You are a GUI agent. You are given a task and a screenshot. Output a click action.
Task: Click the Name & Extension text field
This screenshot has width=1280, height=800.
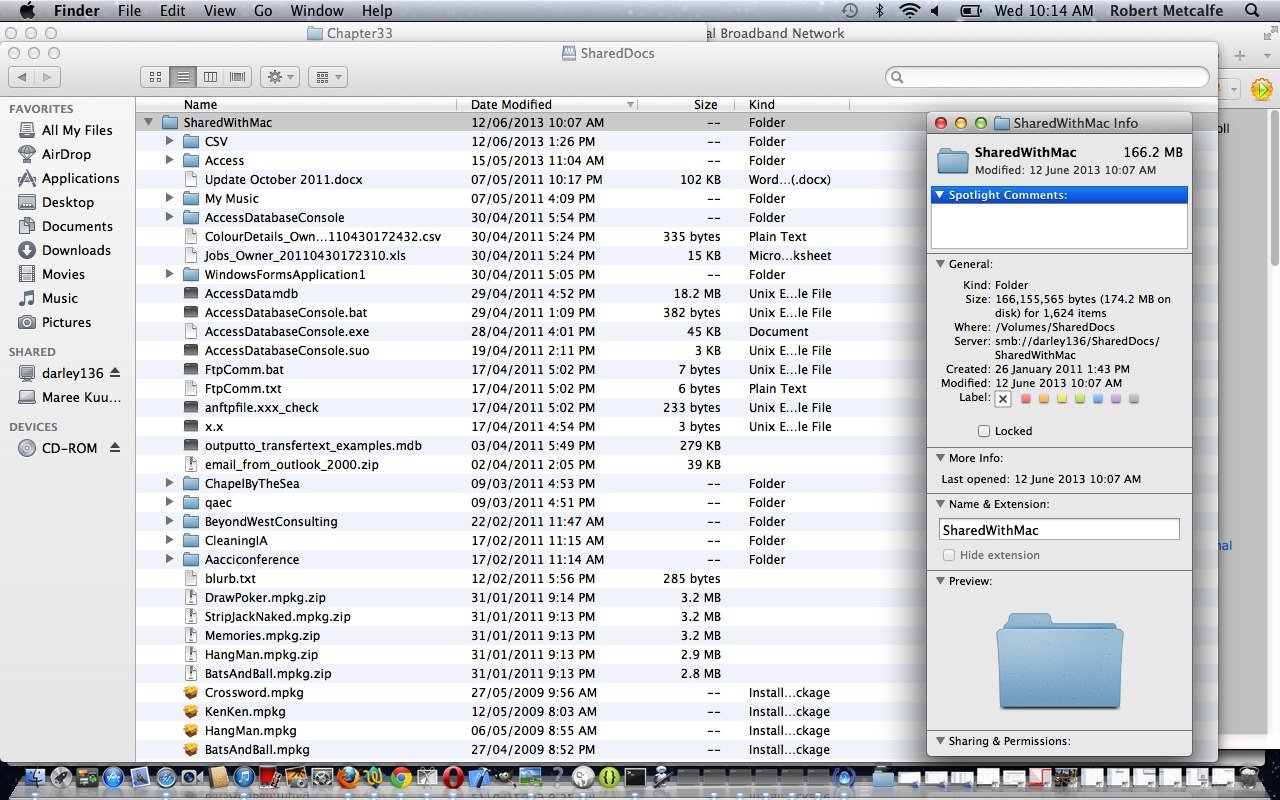[1059, 530]
